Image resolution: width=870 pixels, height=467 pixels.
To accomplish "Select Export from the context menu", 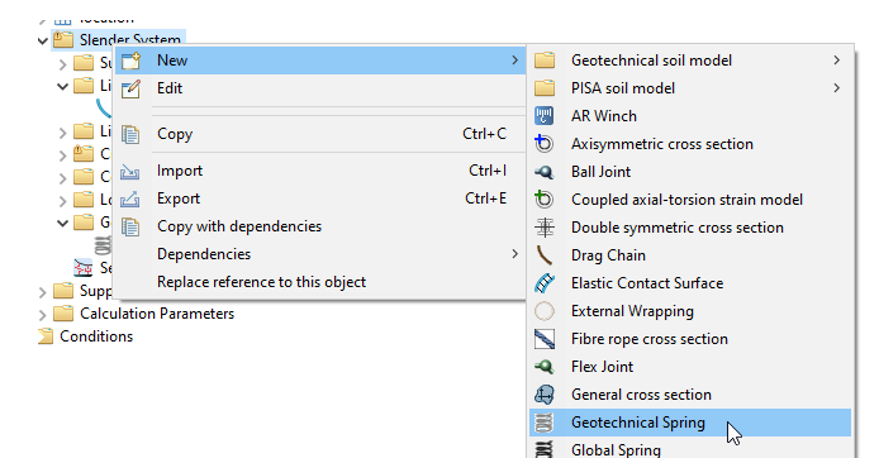I will [x=178, y=198].
